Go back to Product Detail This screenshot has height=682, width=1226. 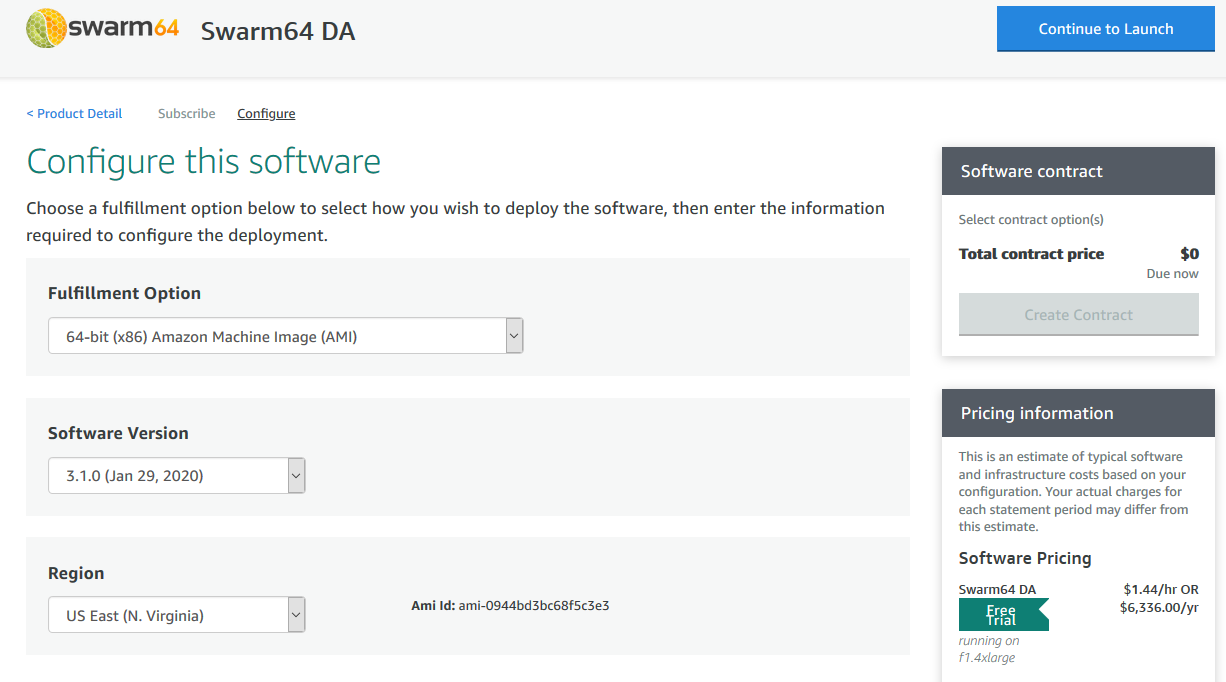click(x=74, y=114)
